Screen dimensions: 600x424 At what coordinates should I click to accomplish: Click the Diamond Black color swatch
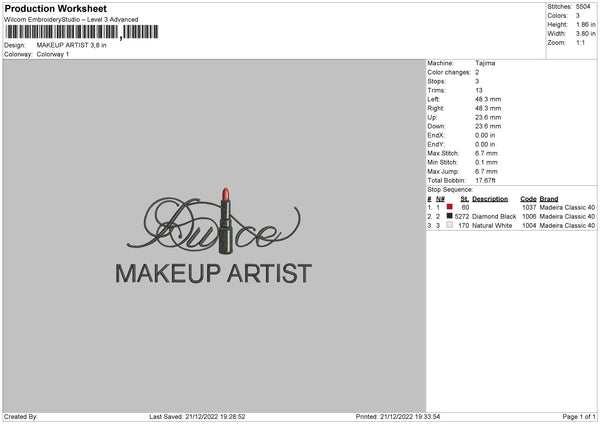pos(449,216)
